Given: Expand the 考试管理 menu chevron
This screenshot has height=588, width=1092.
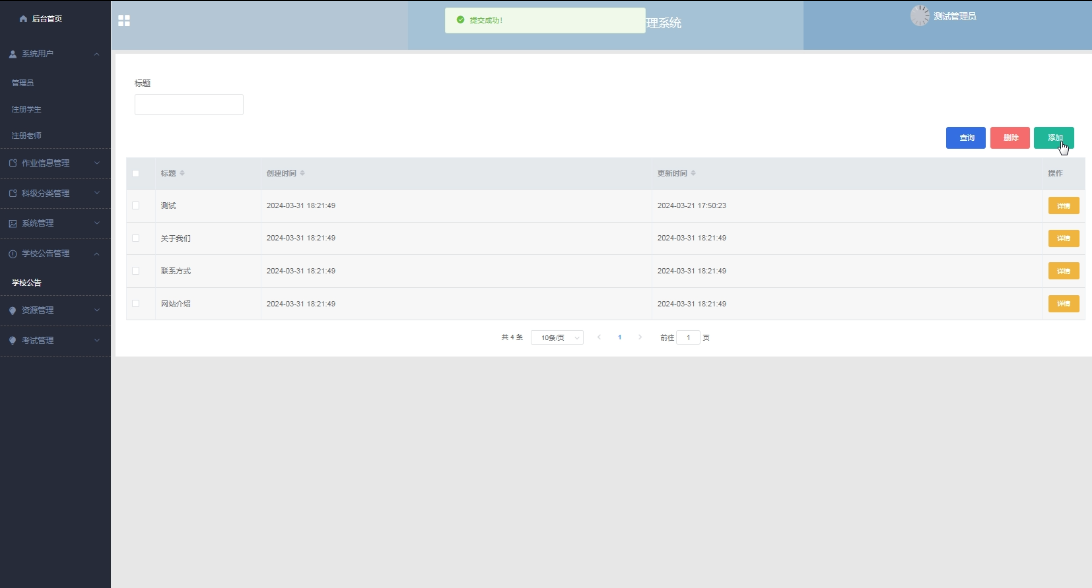Looking at the screenshot, I should [97, 341].
